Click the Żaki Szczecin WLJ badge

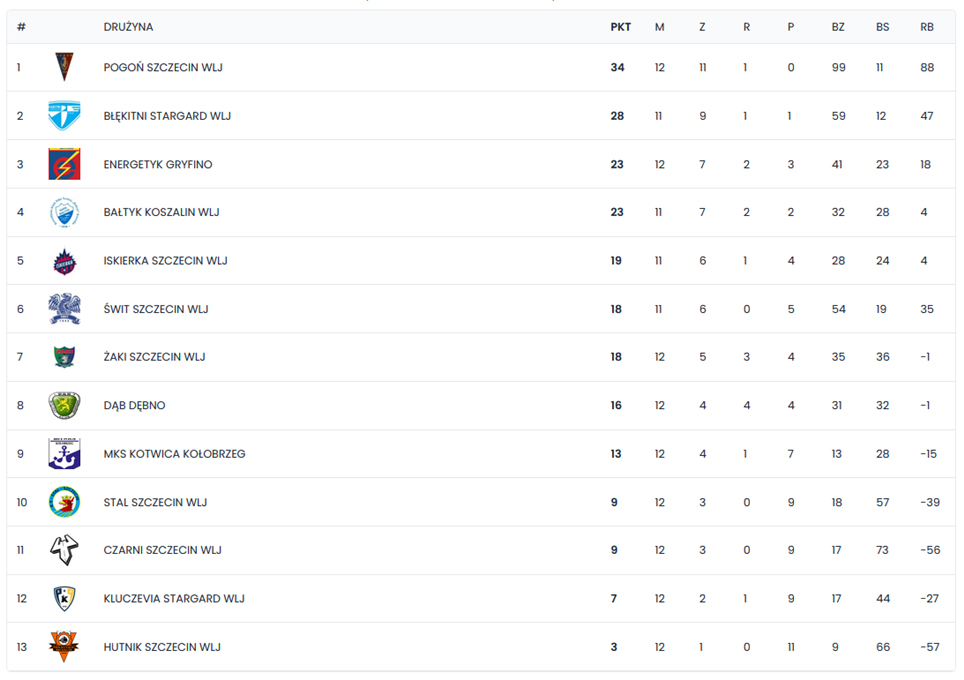point(64,357)
